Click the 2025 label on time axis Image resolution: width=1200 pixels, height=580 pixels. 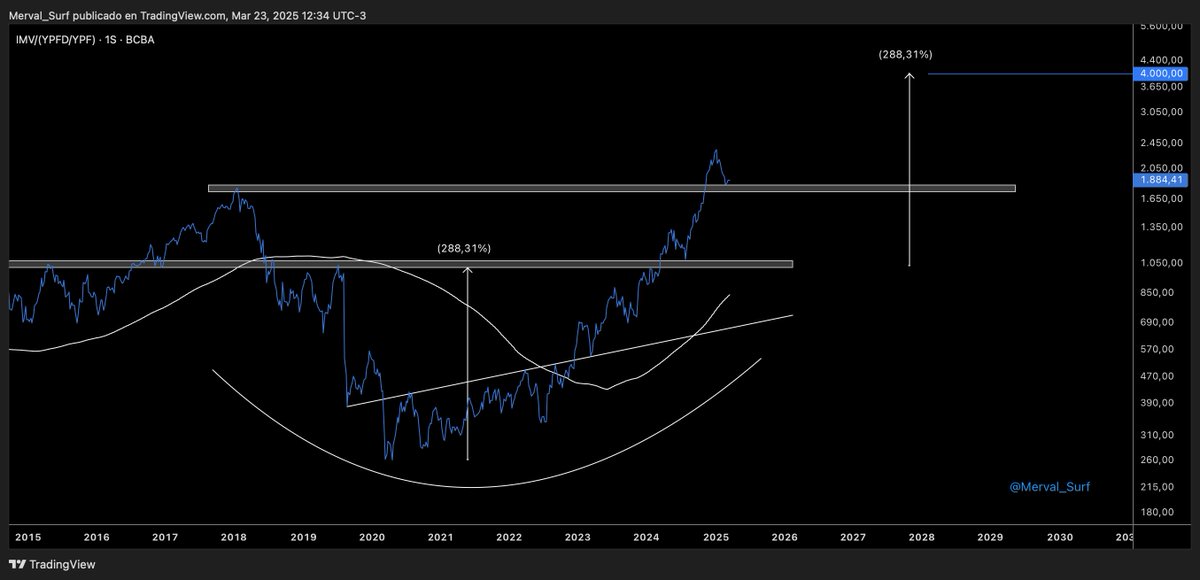[716, 537]
